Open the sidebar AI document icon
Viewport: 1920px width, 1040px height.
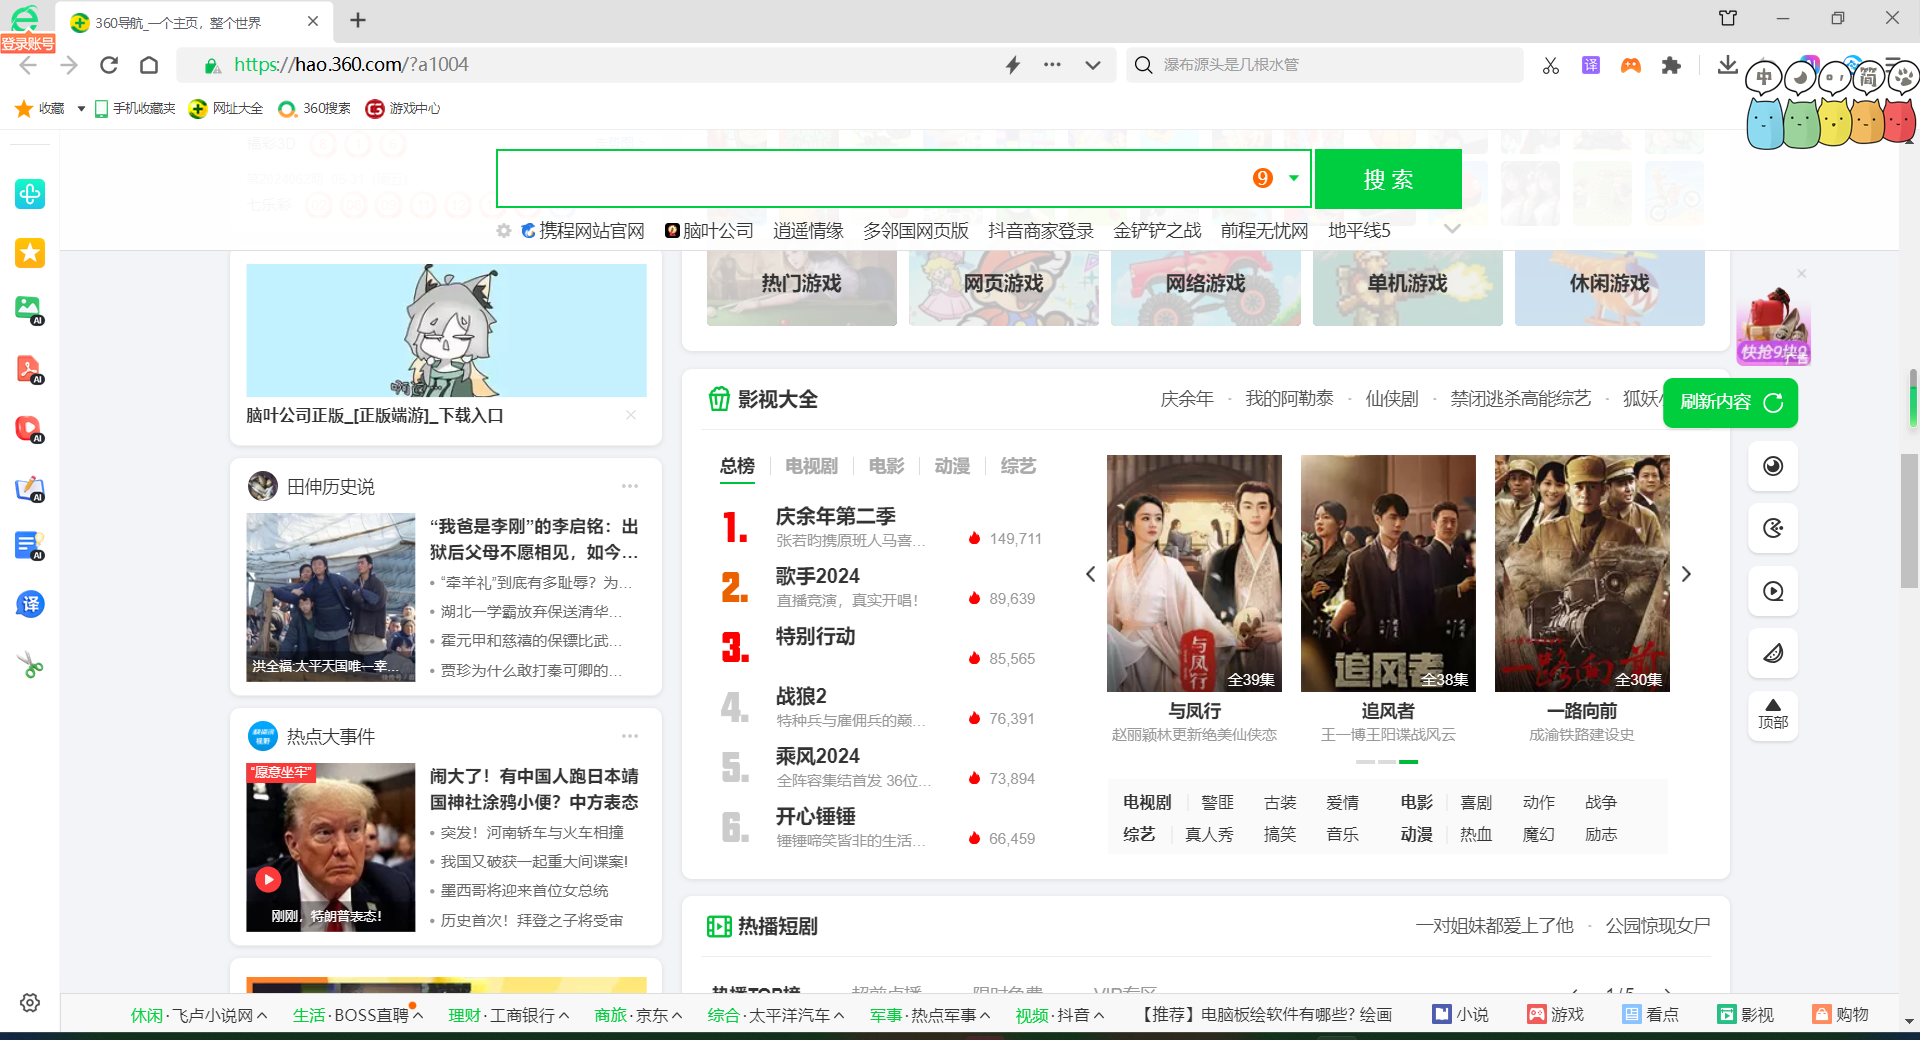coord(30,546)
